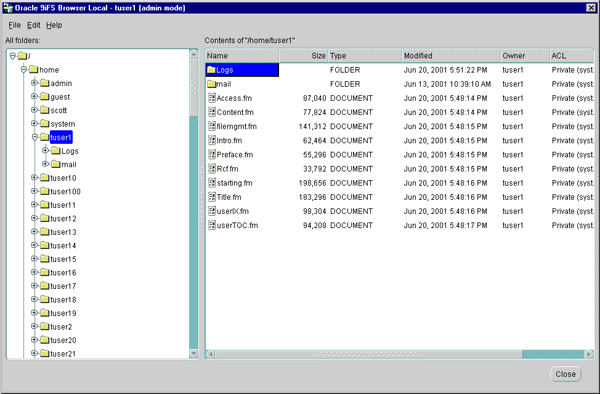Open the Help menu
The width and height of the screenshot is (600, 394).
(54, 25)
